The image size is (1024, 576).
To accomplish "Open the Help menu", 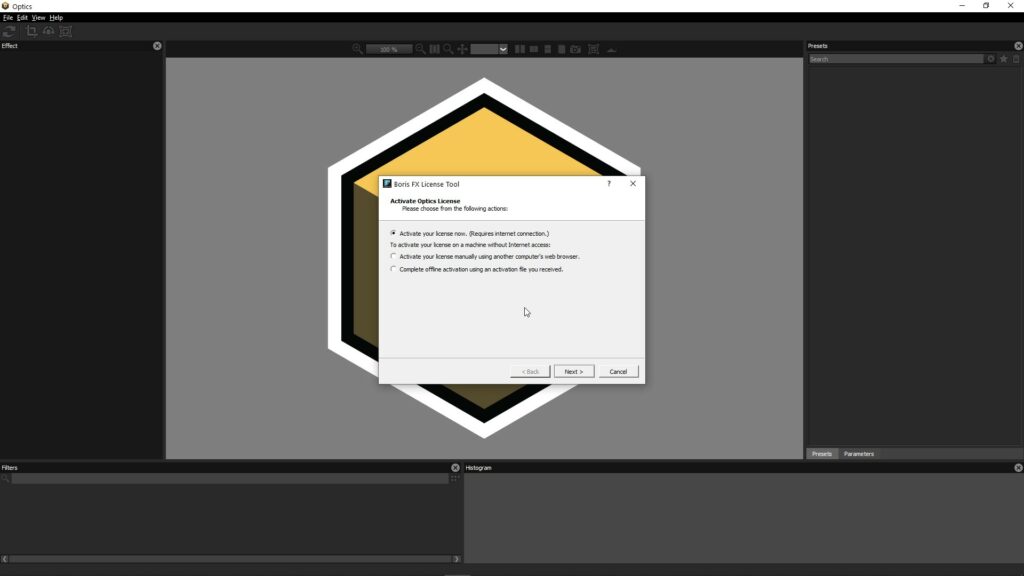I will click(x=56, y=18).
